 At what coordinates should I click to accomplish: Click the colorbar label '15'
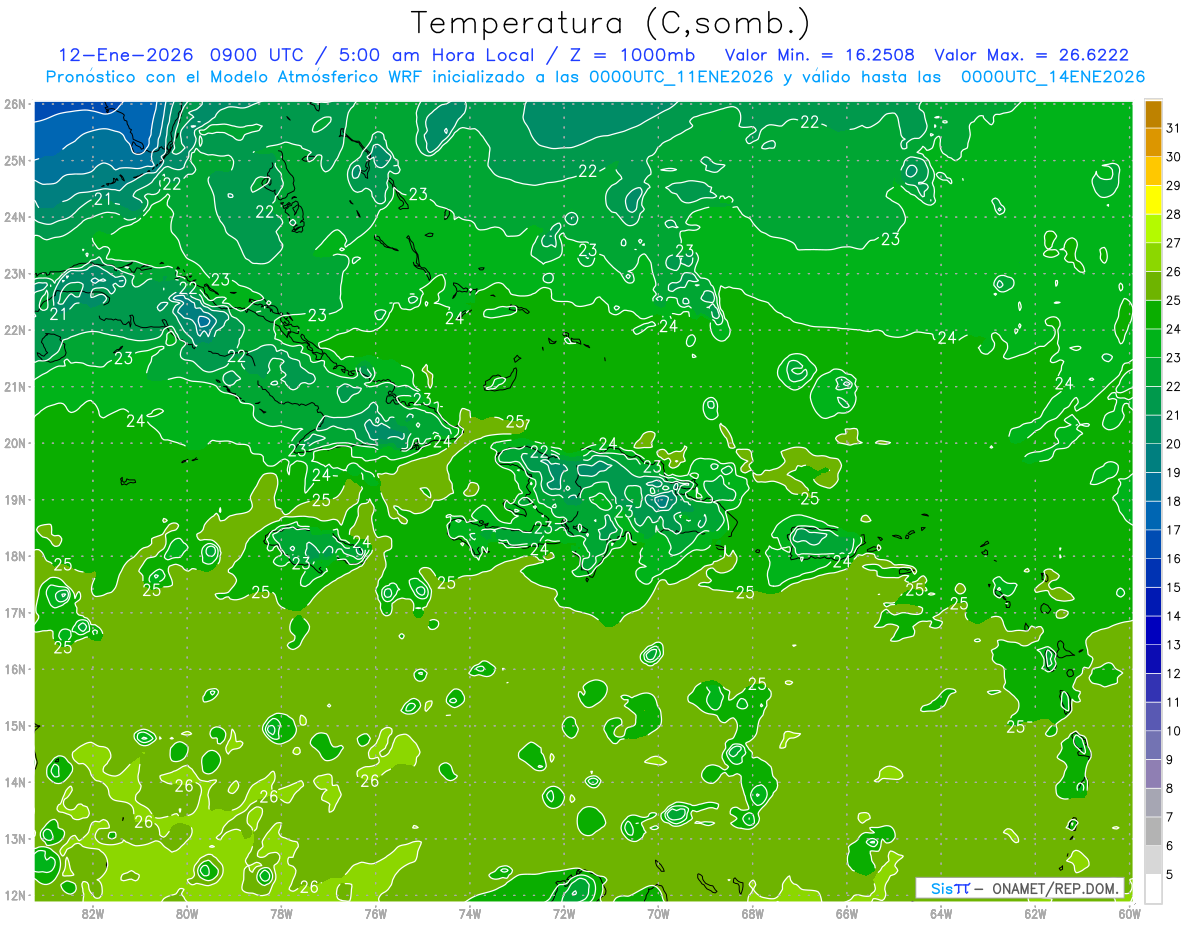point(1174,588)
